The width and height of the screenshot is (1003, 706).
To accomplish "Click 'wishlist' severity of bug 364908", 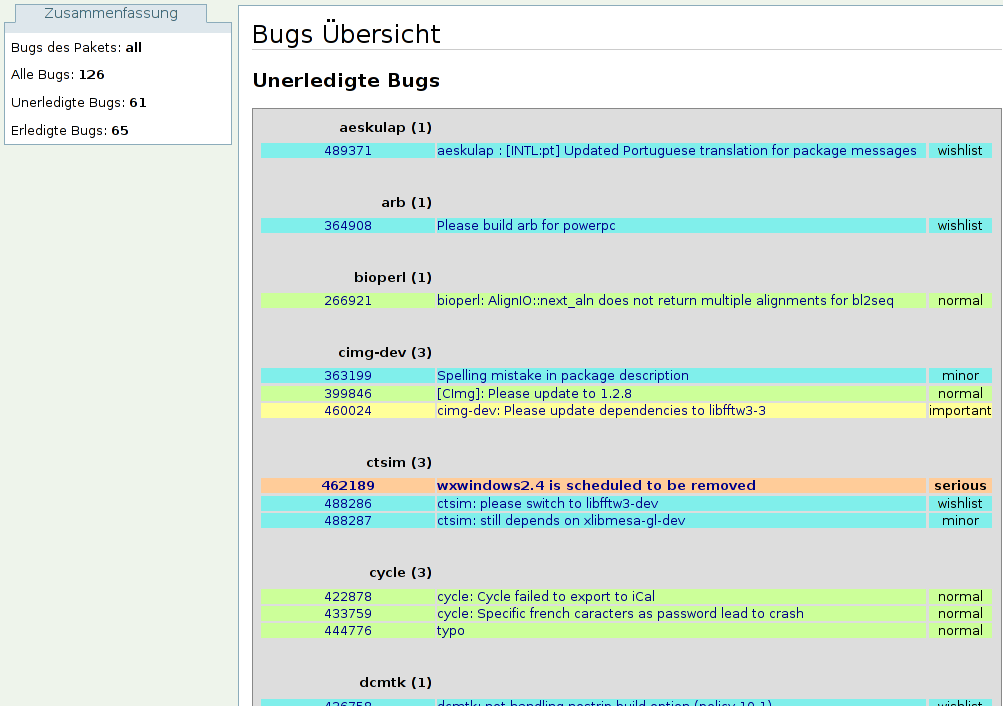I will [960, 226].
